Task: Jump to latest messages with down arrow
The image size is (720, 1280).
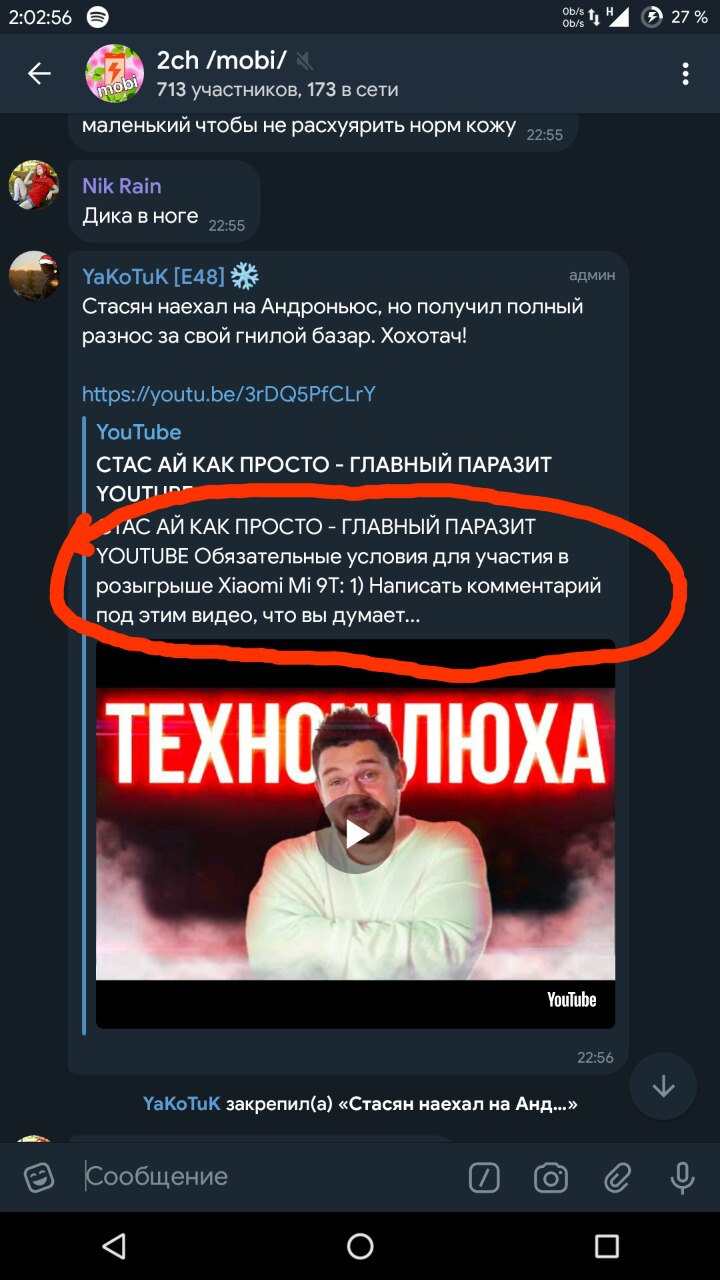Action: point(663,1086)
